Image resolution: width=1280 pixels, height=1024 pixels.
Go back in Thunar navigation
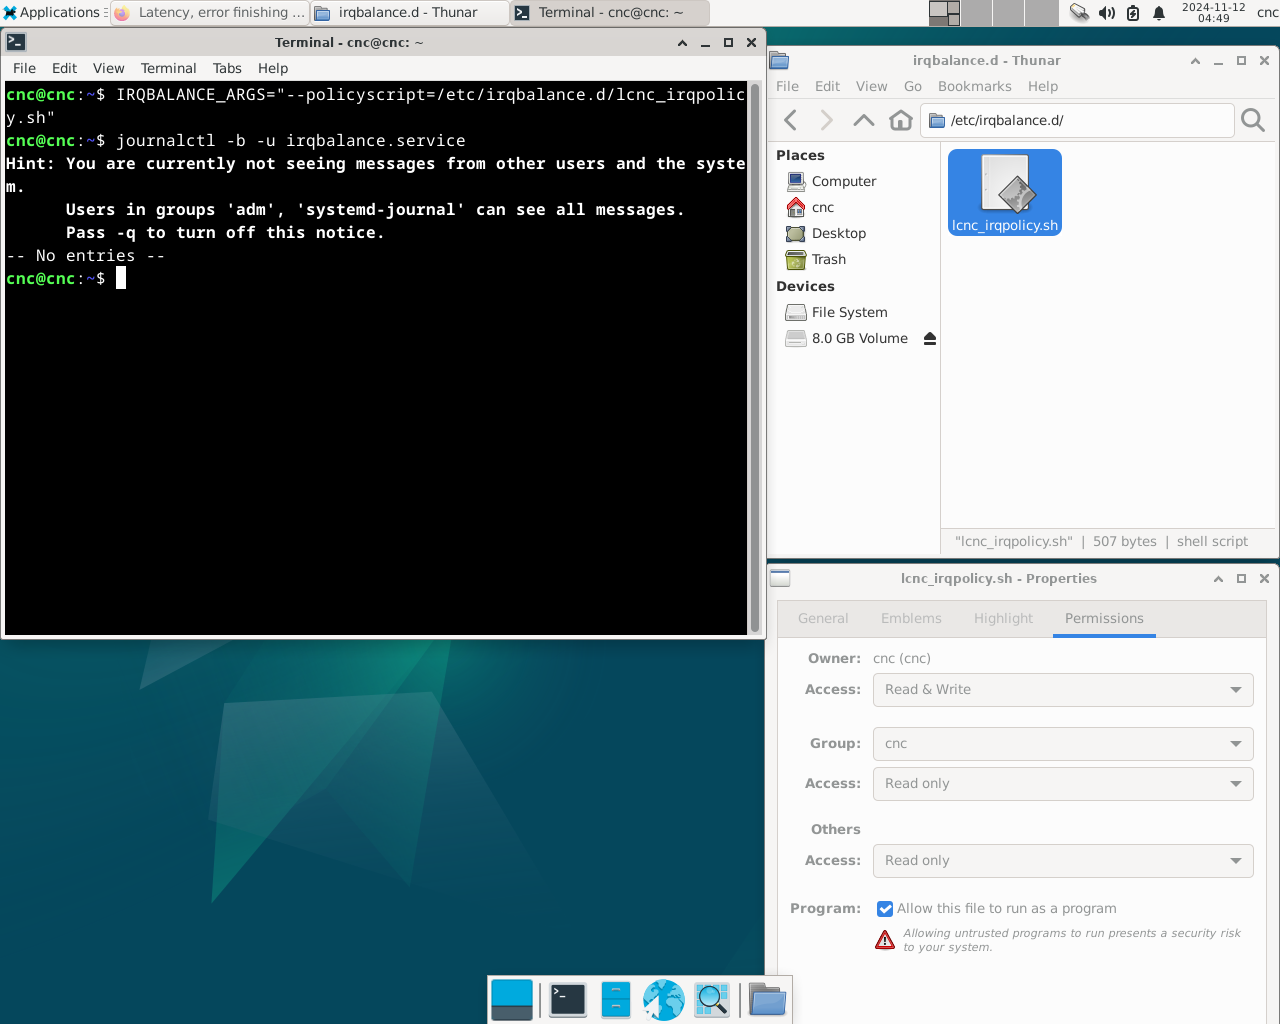pos(791,120)
